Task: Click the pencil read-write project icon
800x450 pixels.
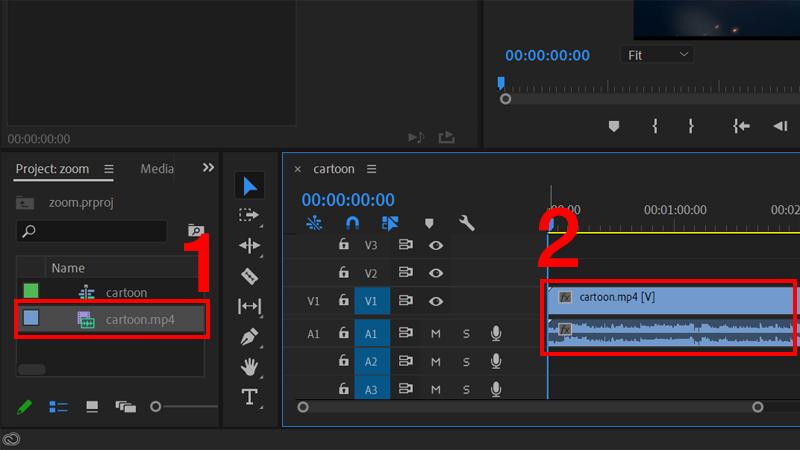Action: [x=24, y=407]
